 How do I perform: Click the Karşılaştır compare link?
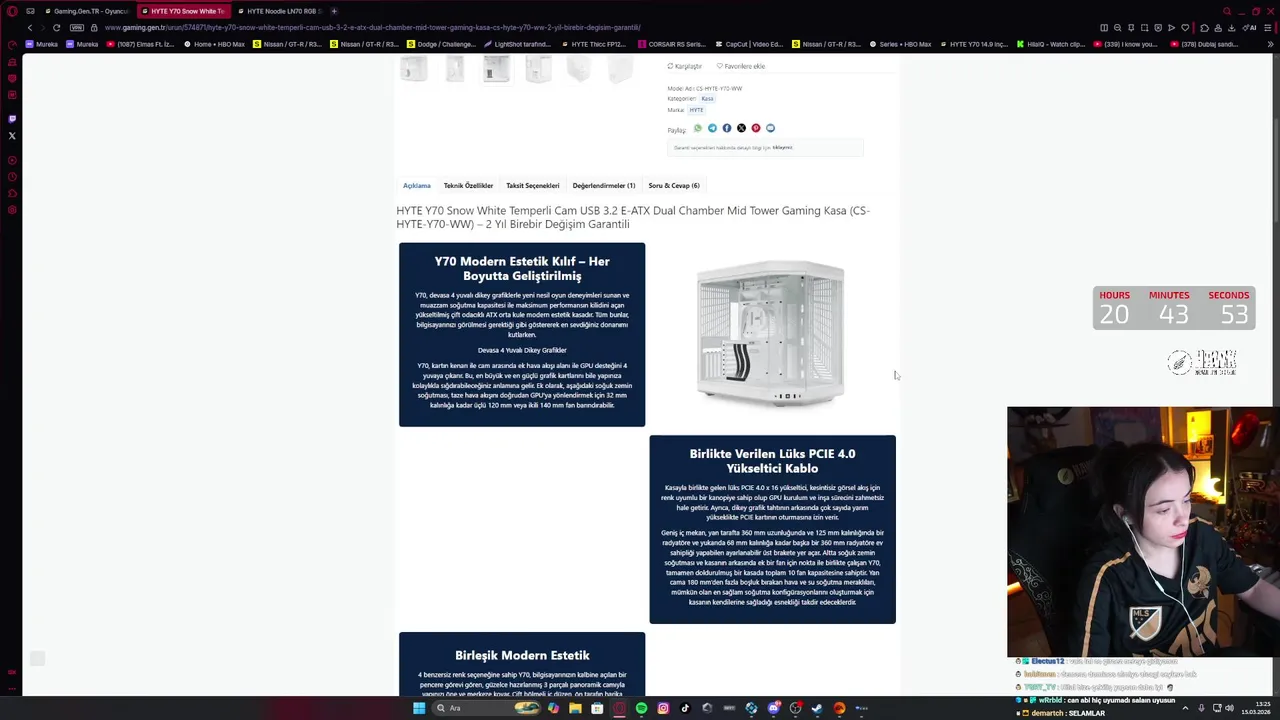pyautogui.click(x=685, y=66)
